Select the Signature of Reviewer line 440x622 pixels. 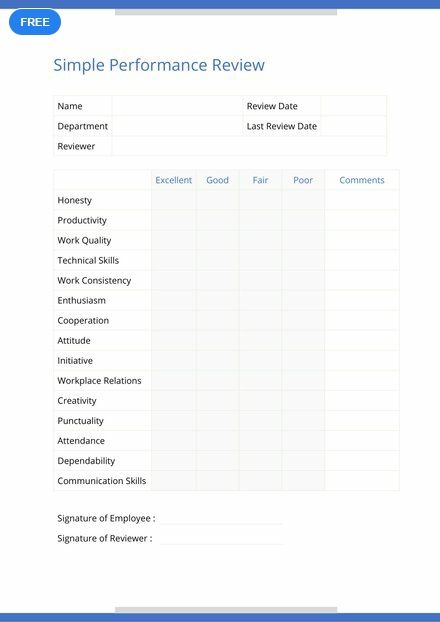click(221, 539)
